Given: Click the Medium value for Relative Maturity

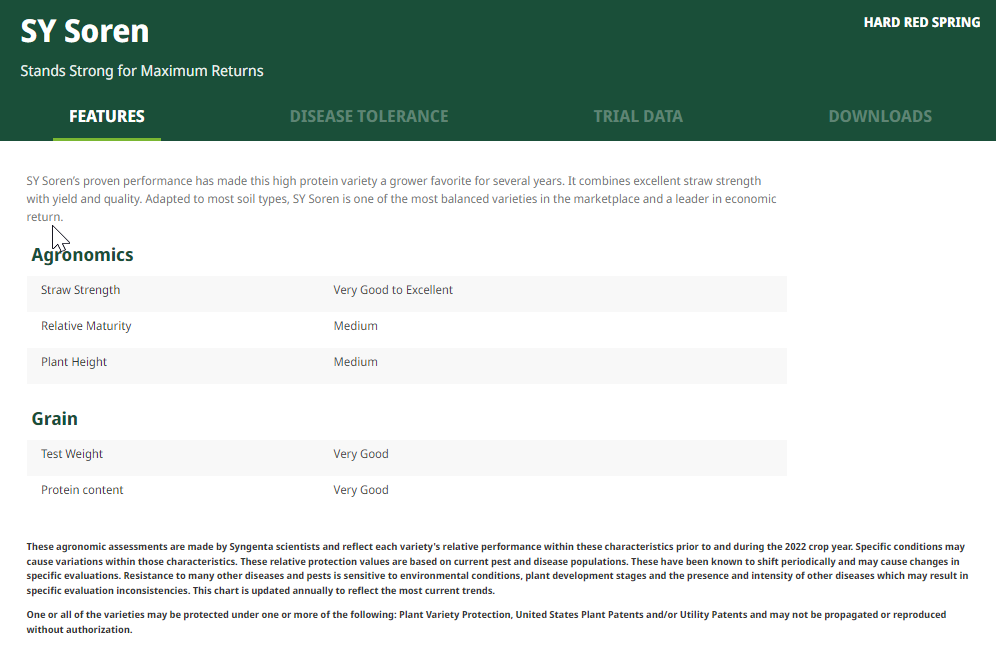Looking at the screenshot, I should (356, 326).
